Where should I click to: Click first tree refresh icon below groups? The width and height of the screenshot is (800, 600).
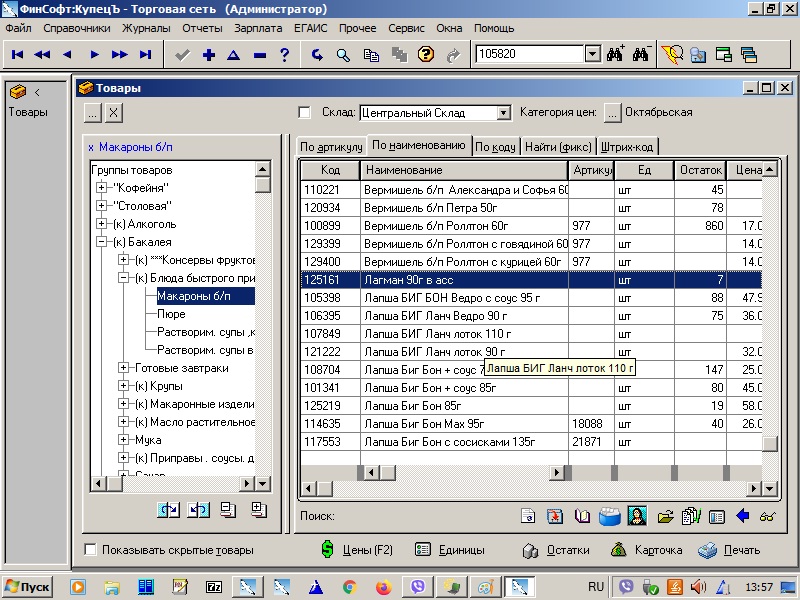168,509
